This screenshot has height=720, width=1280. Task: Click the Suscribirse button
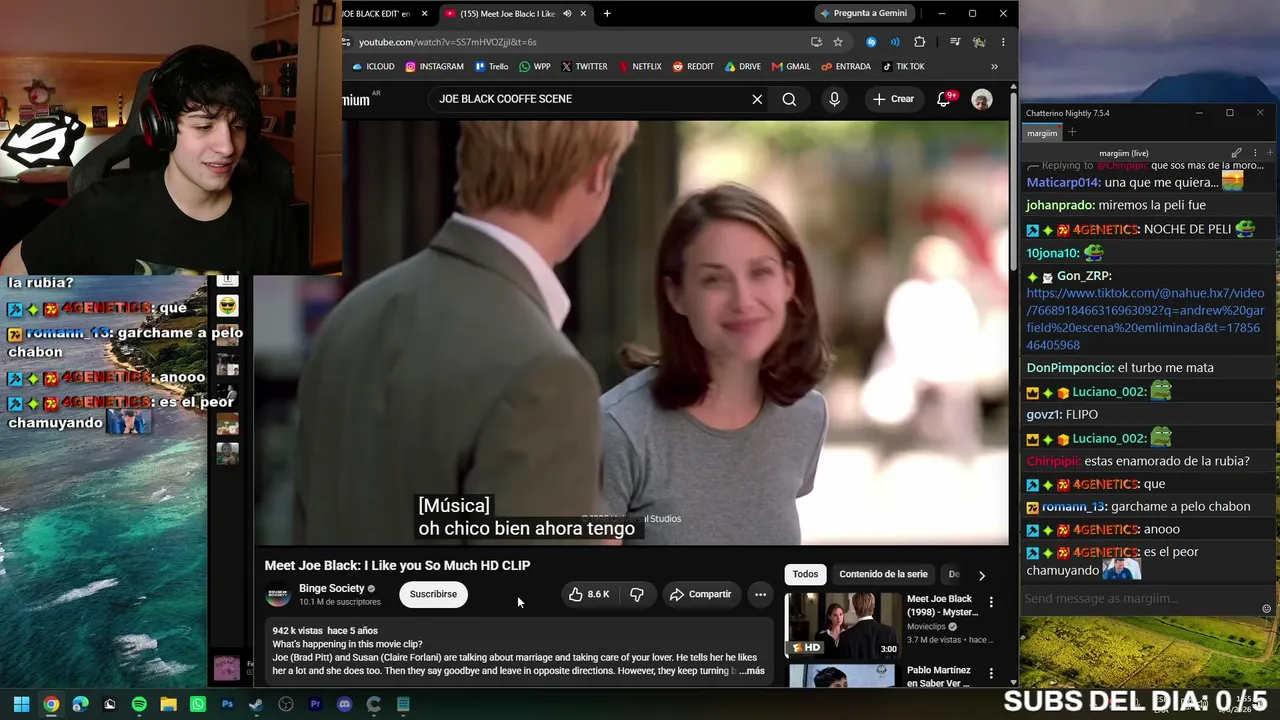point(433,594)
